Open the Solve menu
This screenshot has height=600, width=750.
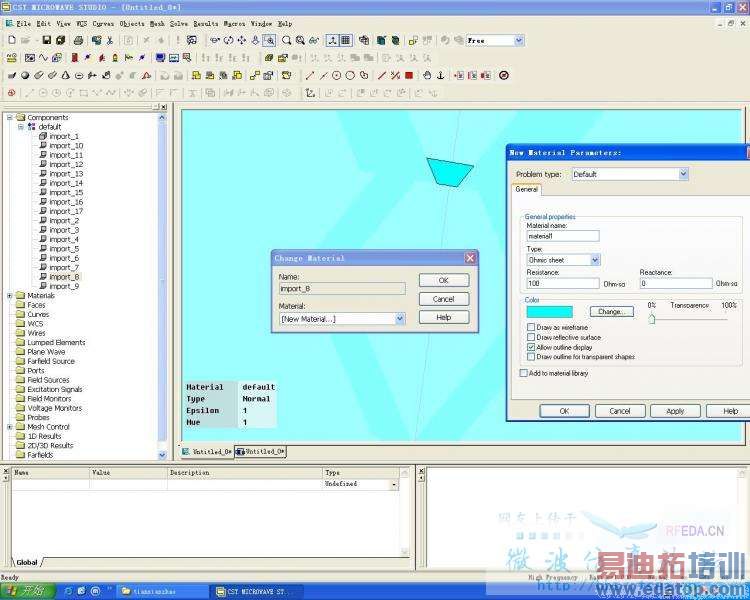tap(179, 23)
